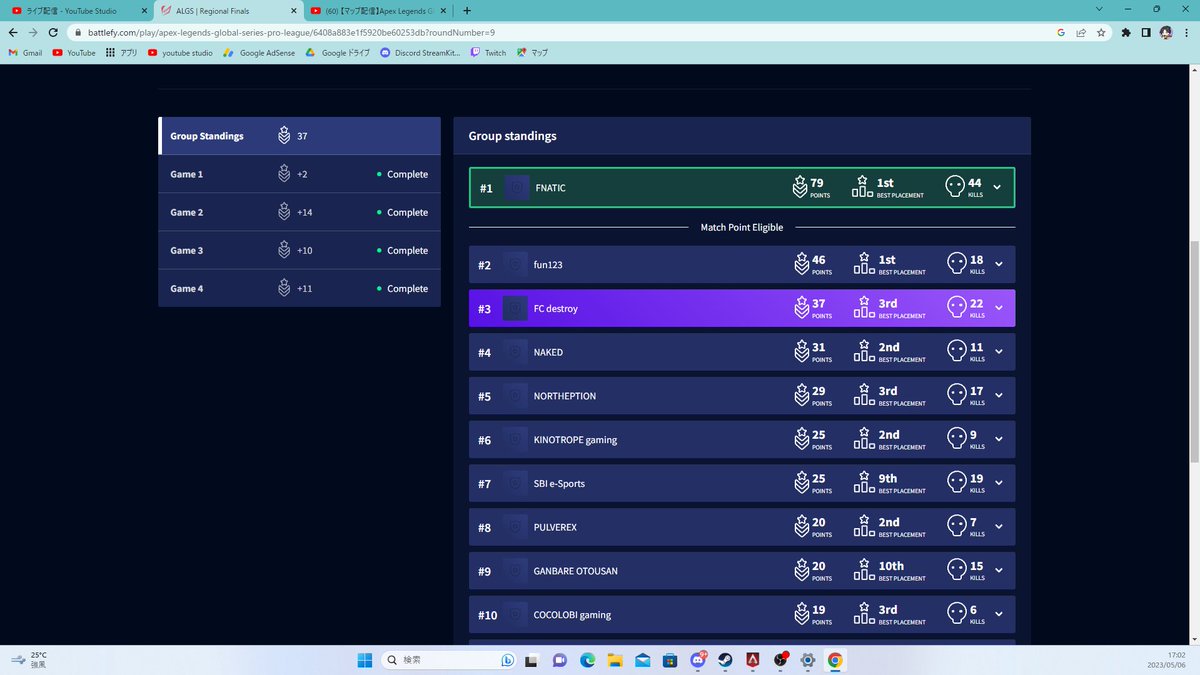The image size is (1200, 675).
Task: Open the youtube studio bookmark
Action: click(x=180, y=53)
